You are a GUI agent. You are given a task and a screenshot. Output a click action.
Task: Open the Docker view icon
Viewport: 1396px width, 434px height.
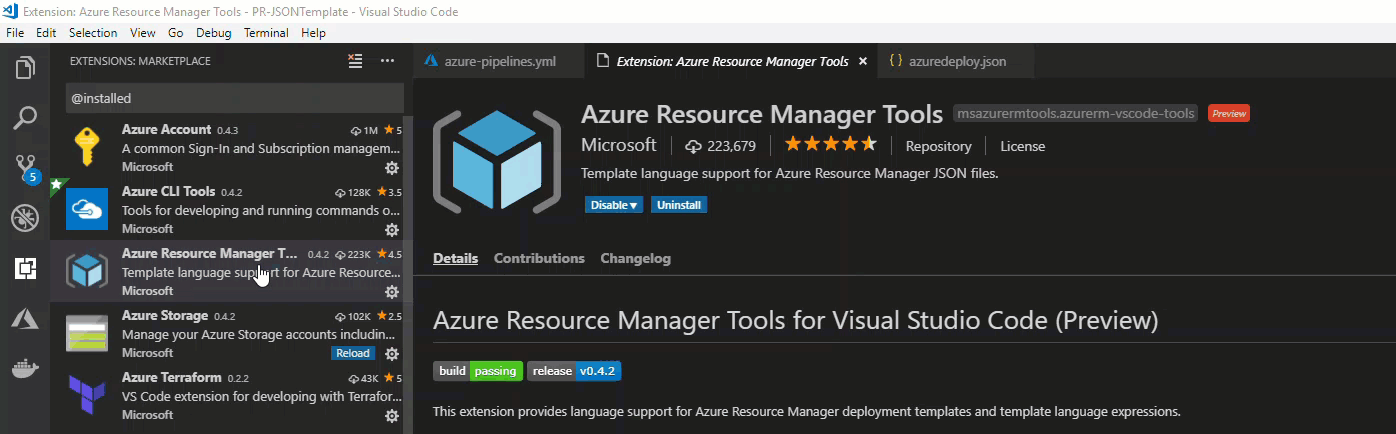[x=25, y=367]
